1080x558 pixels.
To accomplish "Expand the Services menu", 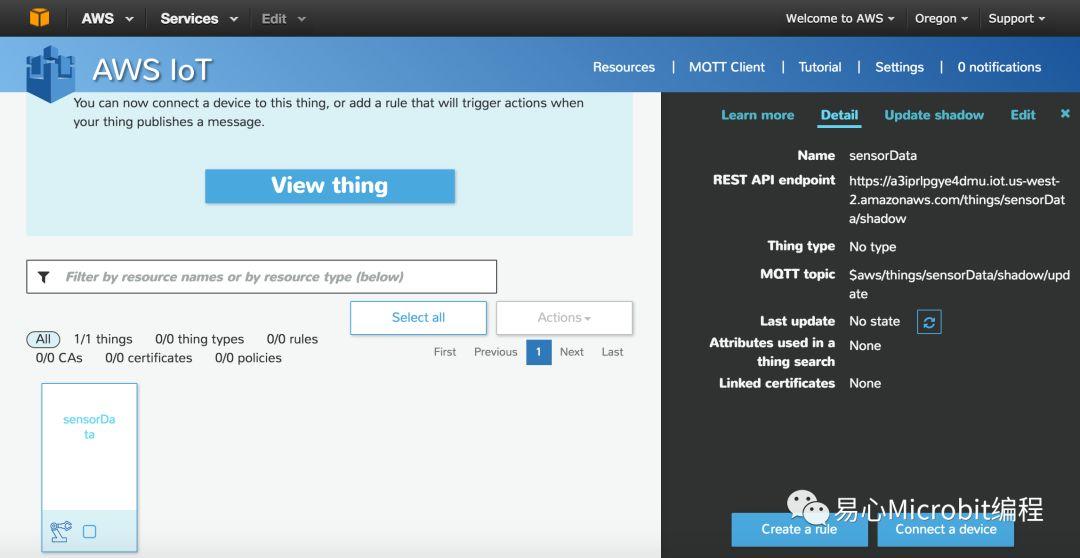I will pyautogui.click(x=198, y=19).
